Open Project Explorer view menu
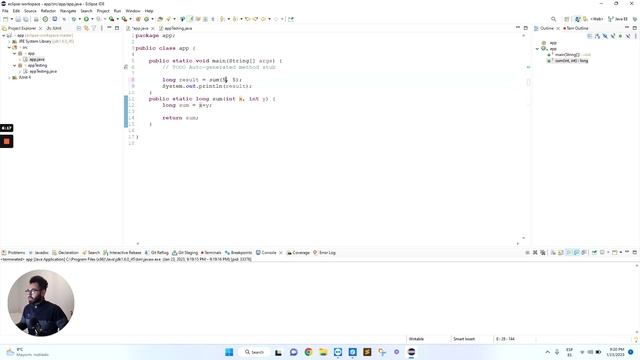This screenshot has width=640, height=360. [x=102, y=28]
